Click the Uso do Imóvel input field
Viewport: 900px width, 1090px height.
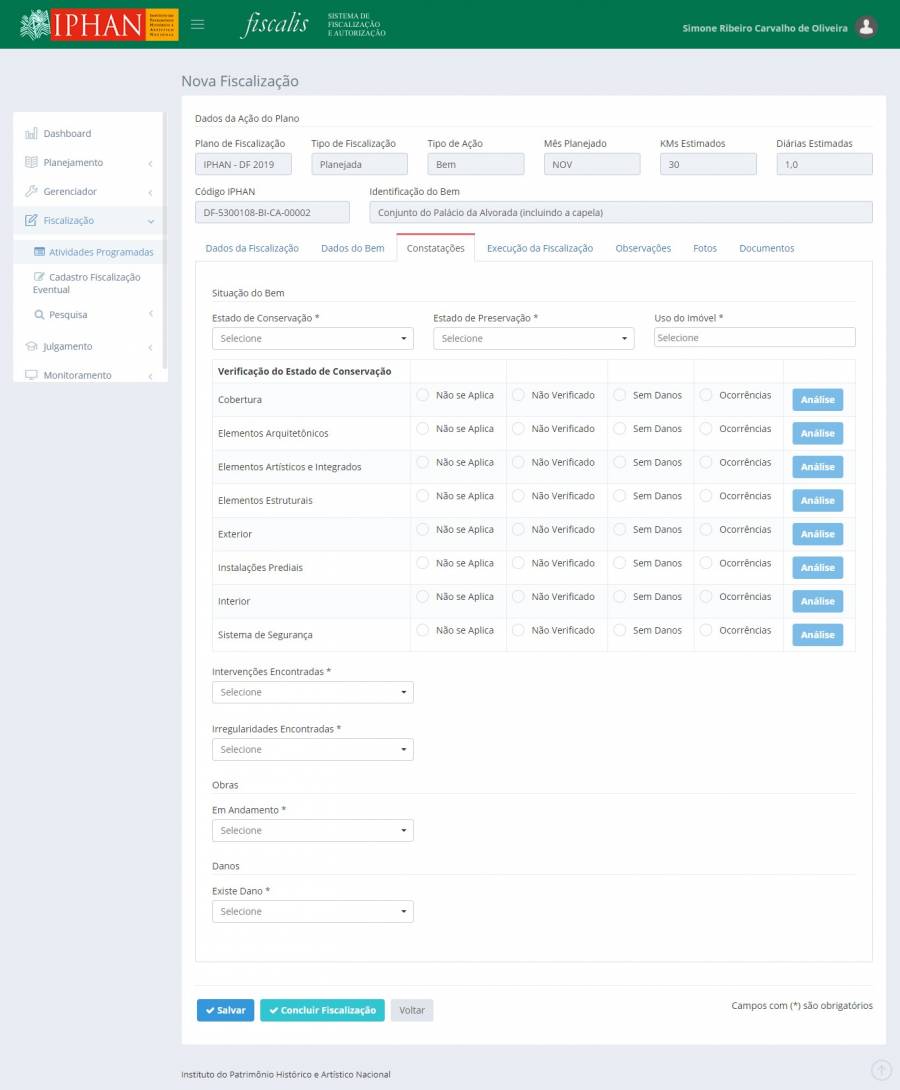(754, 338)
